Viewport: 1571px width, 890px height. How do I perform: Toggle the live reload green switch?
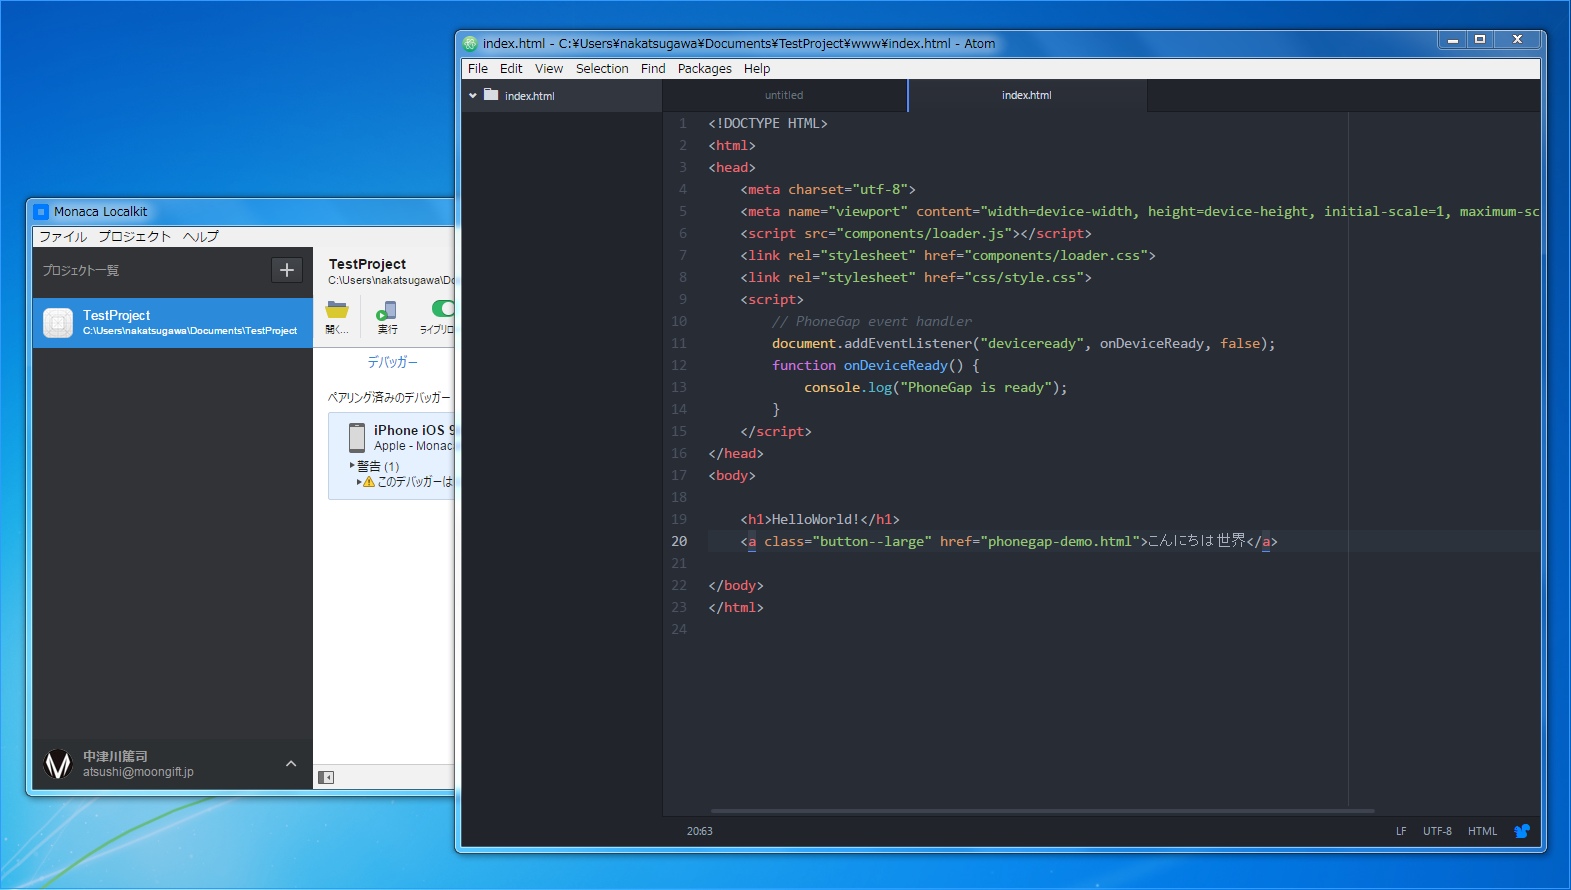[443, 308]
